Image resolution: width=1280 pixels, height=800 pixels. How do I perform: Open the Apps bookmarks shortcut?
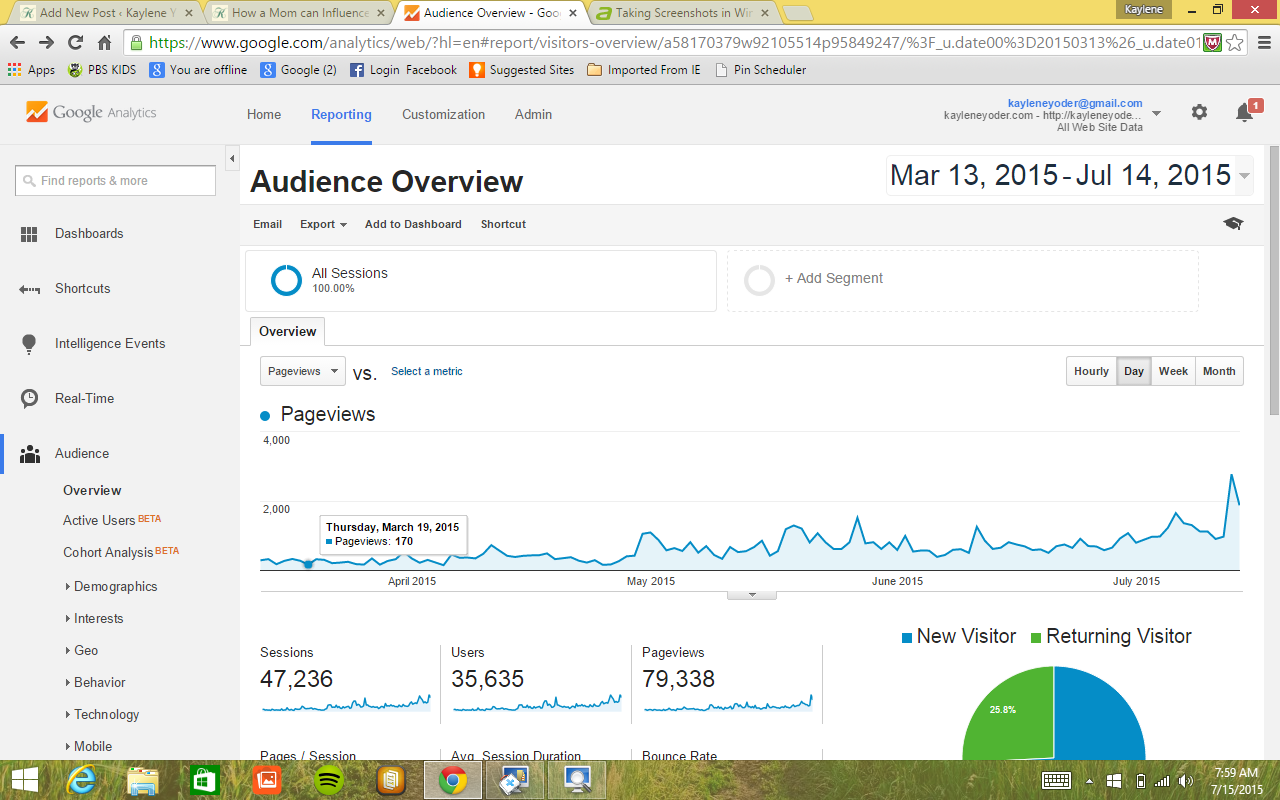pos(31,70)
